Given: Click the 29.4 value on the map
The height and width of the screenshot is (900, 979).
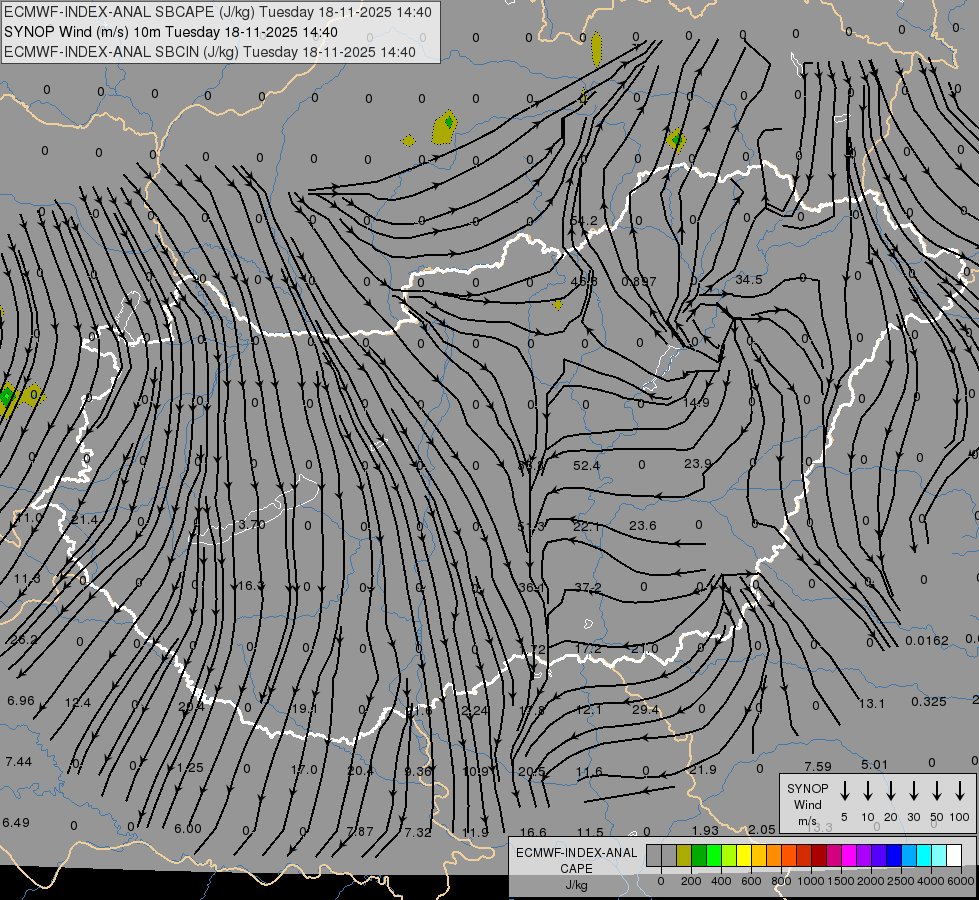Looking at the screenshot, I should (x=645, y=710).
